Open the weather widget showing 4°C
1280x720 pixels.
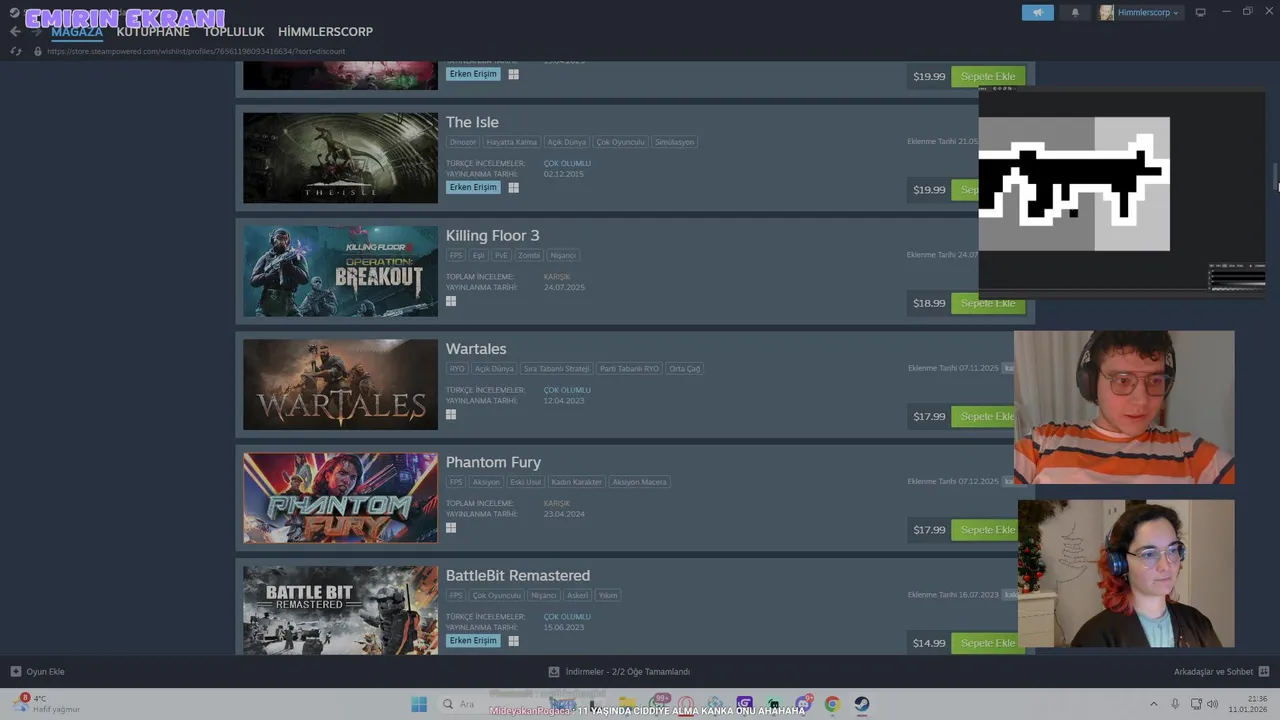pos(47,704)
